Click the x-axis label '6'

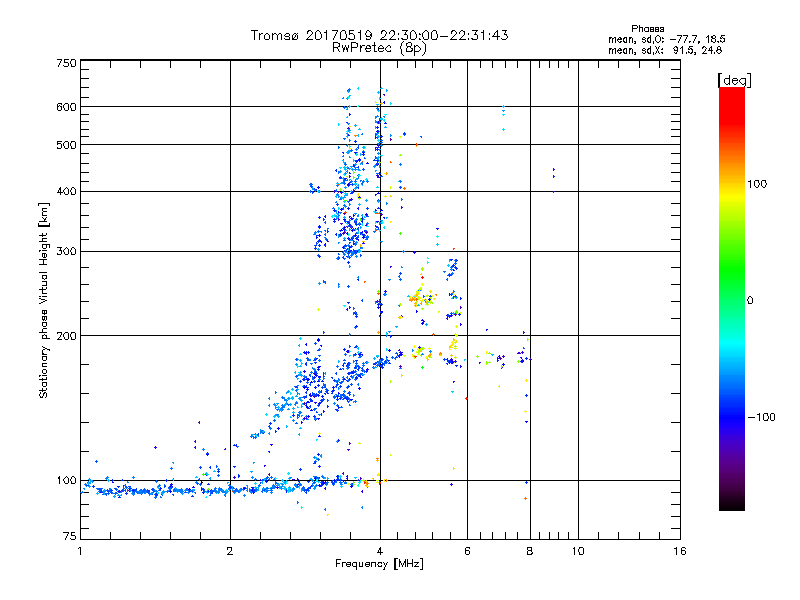tap(467, 551)
